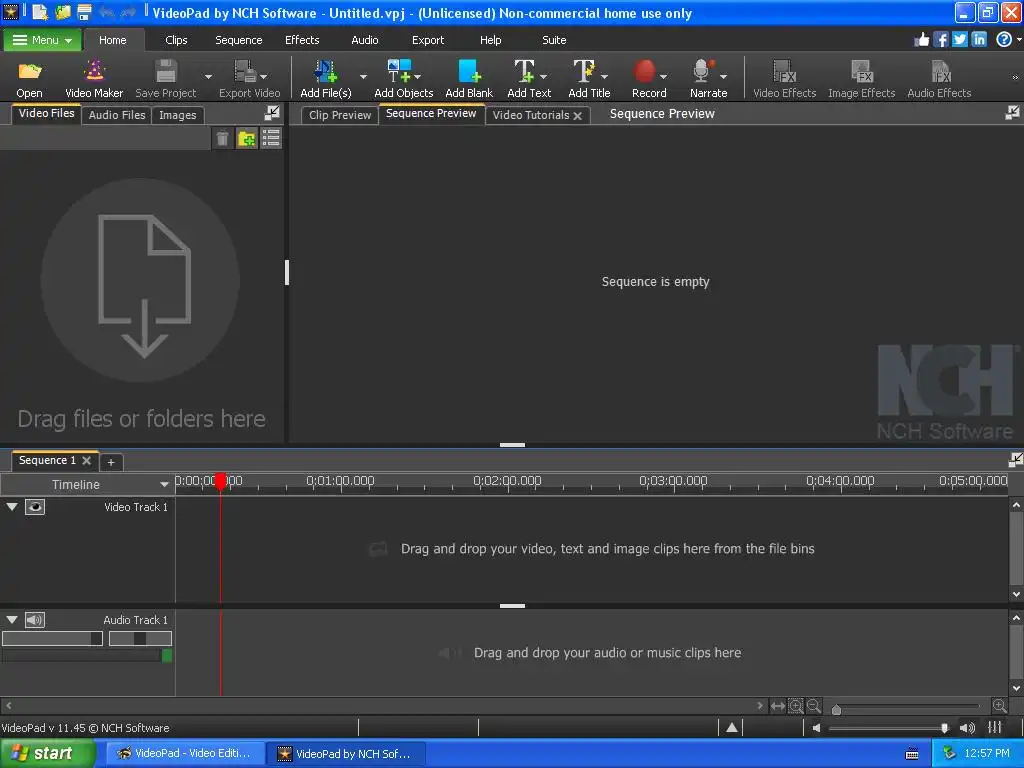The image size is (1024, 768).
Task: Collapse Video Track 1 with its triangle
Action: (x=12, y=507)
